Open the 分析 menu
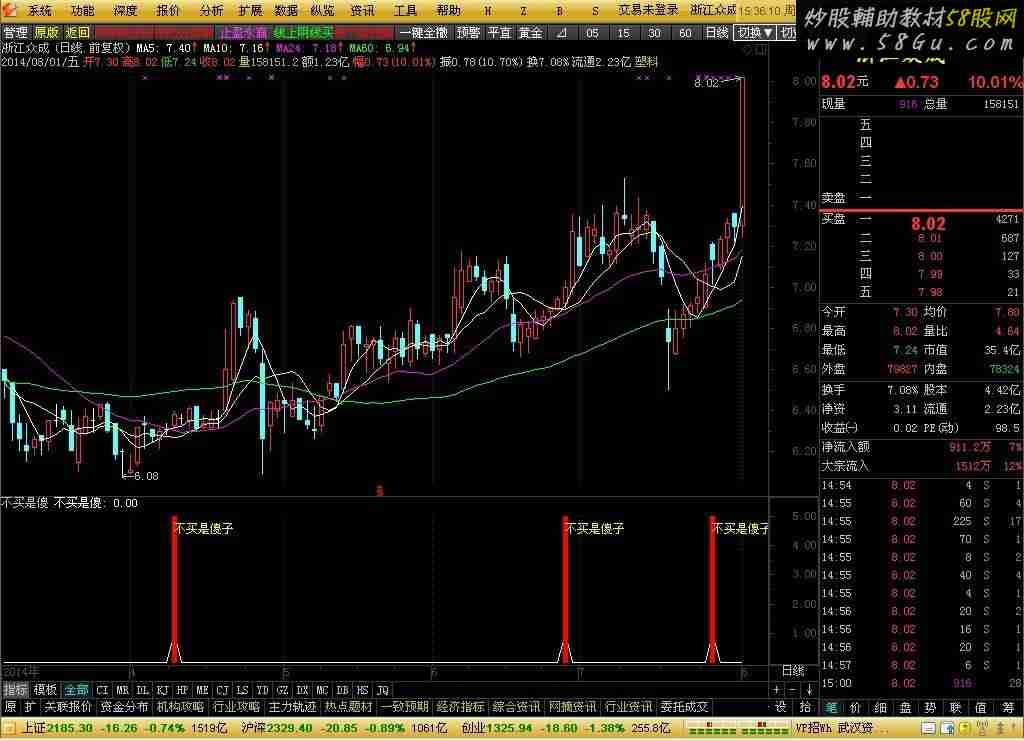This screenshot has width=1024, height=741. [211, 11]
